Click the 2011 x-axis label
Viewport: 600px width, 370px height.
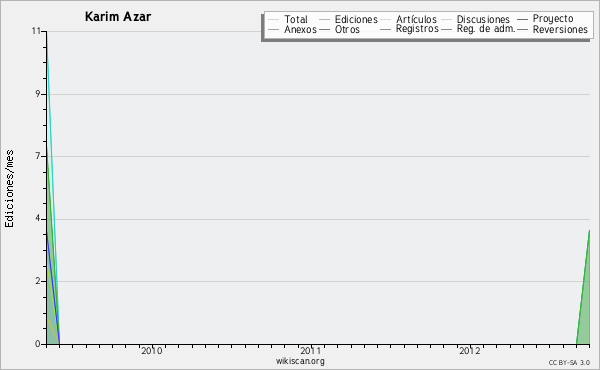[310, 351]
